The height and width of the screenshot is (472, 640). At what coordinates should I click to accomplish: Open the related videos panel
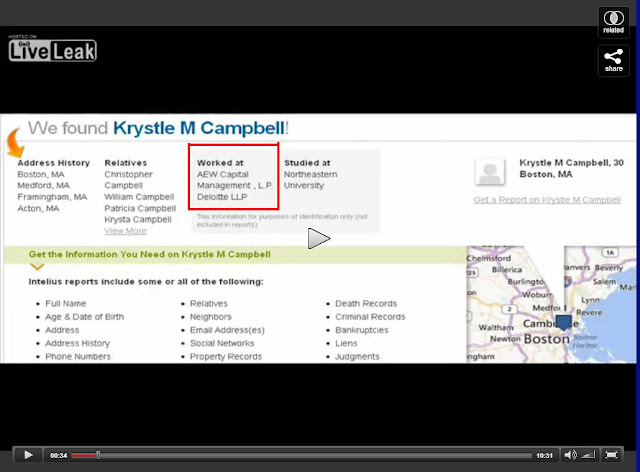click(x=613, y=22)
